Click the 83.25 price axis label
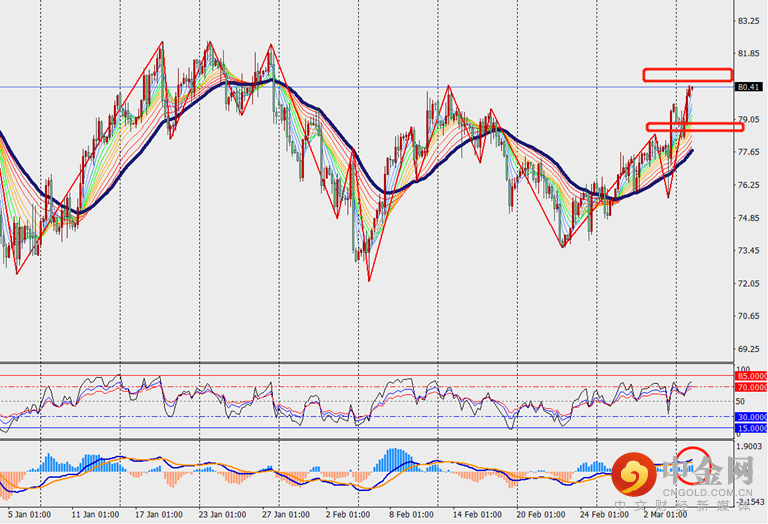 tap(749, 21)
